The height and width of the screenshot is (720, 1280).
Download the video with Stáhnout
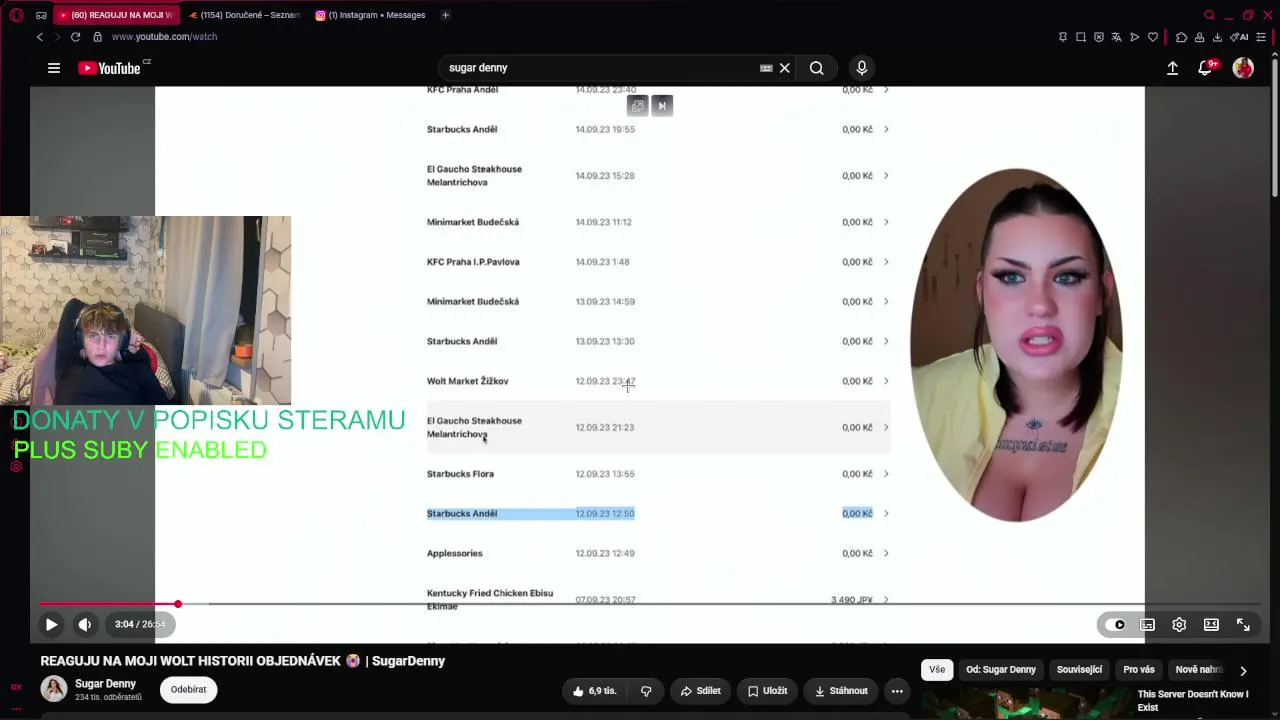[x=841, y=691]
